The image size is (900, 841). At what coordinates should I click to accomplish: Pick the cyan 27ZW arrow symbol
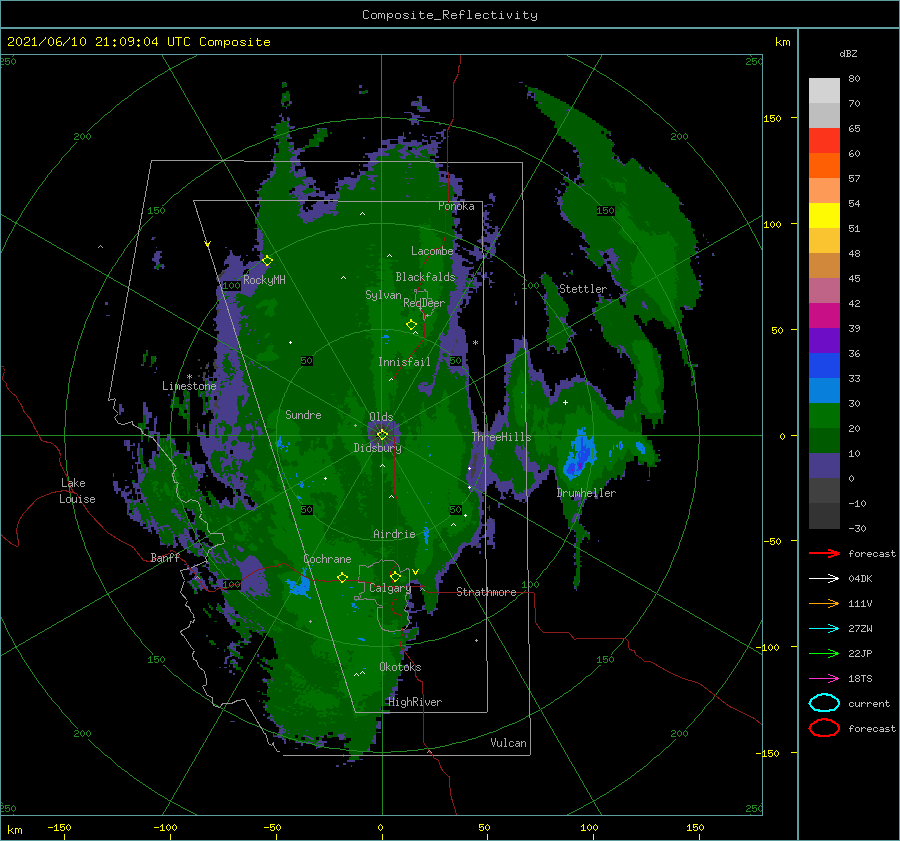point(824,628)
